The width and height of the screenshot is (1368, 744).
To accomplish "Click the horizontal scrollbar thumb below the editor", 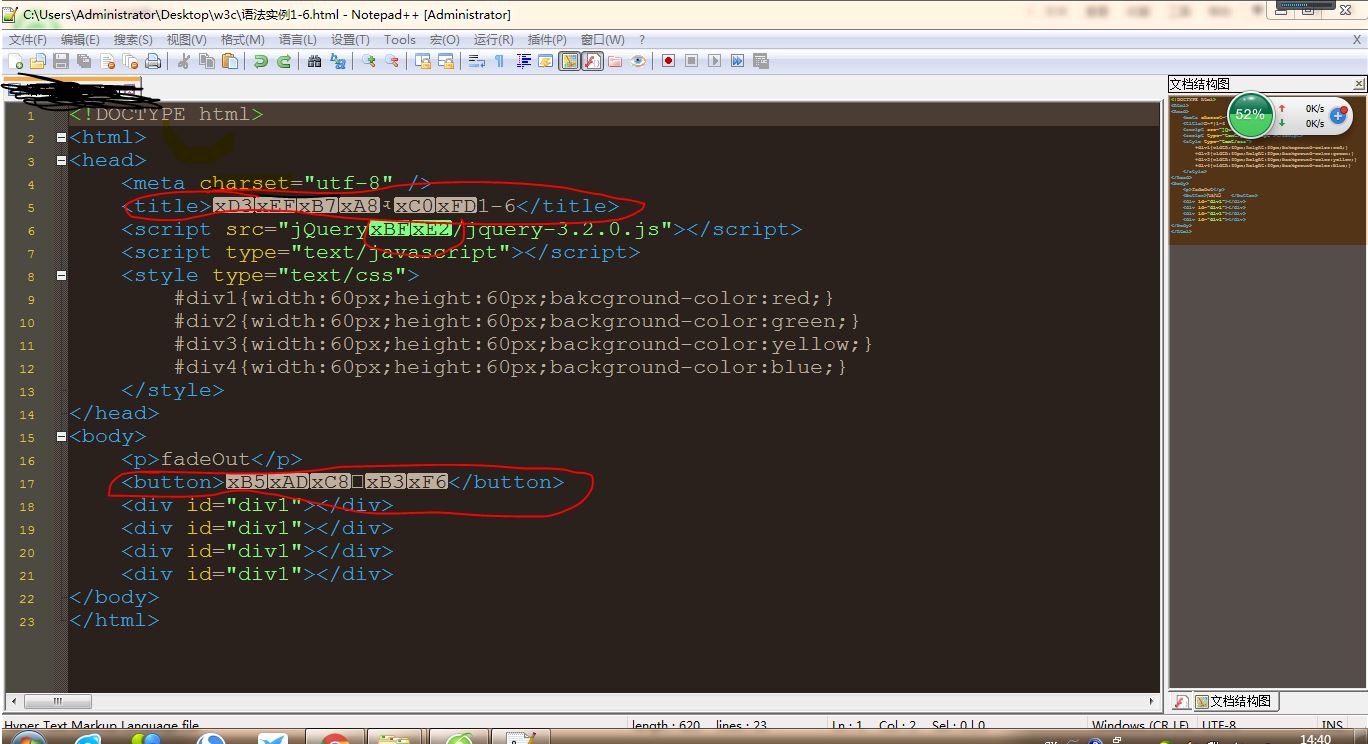I will (x=58, y=701).
